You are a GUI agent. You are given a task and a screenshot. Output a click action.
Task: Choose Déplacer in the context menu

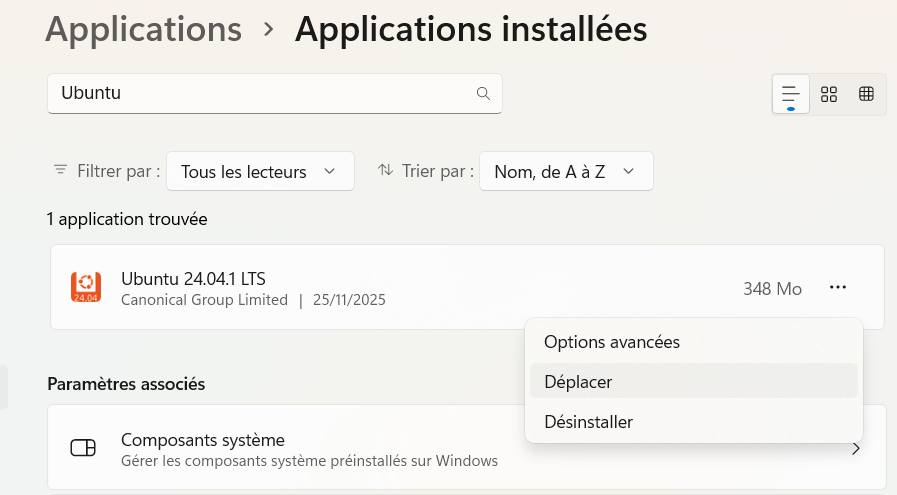[x=693, y=381]
